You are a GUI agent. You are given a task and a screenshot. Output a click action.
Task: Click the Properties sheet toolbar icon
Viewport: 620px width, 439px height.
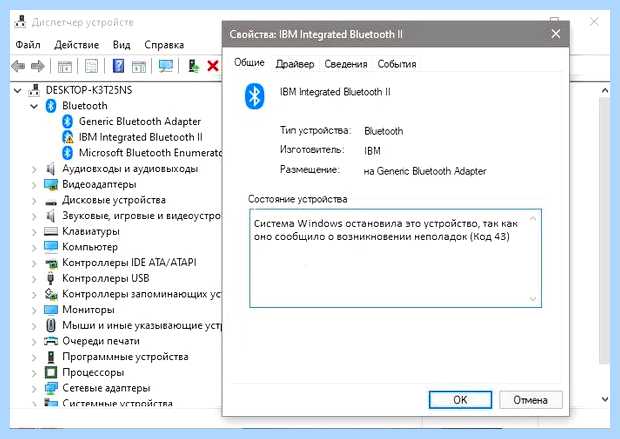(91, 66)
